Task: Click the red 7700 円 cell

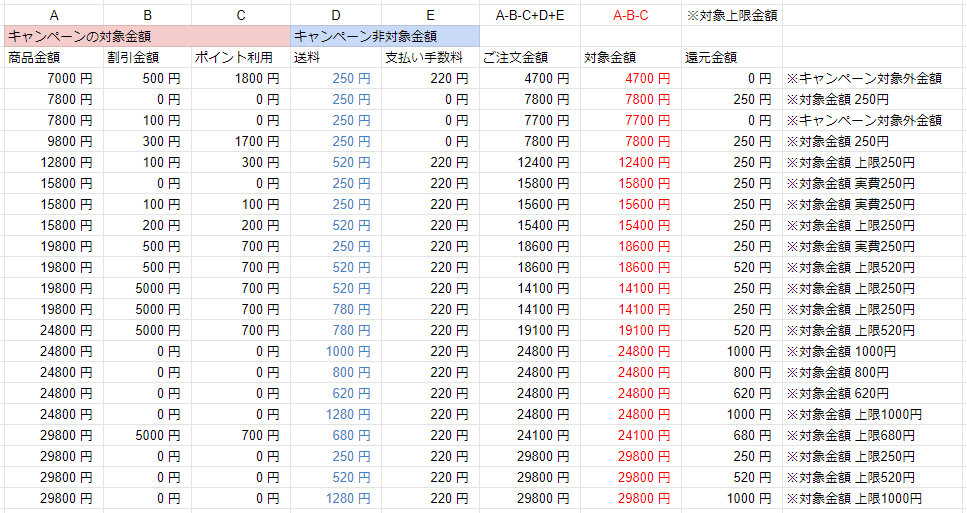Action: pyautogui.click(x=630, y=120)
